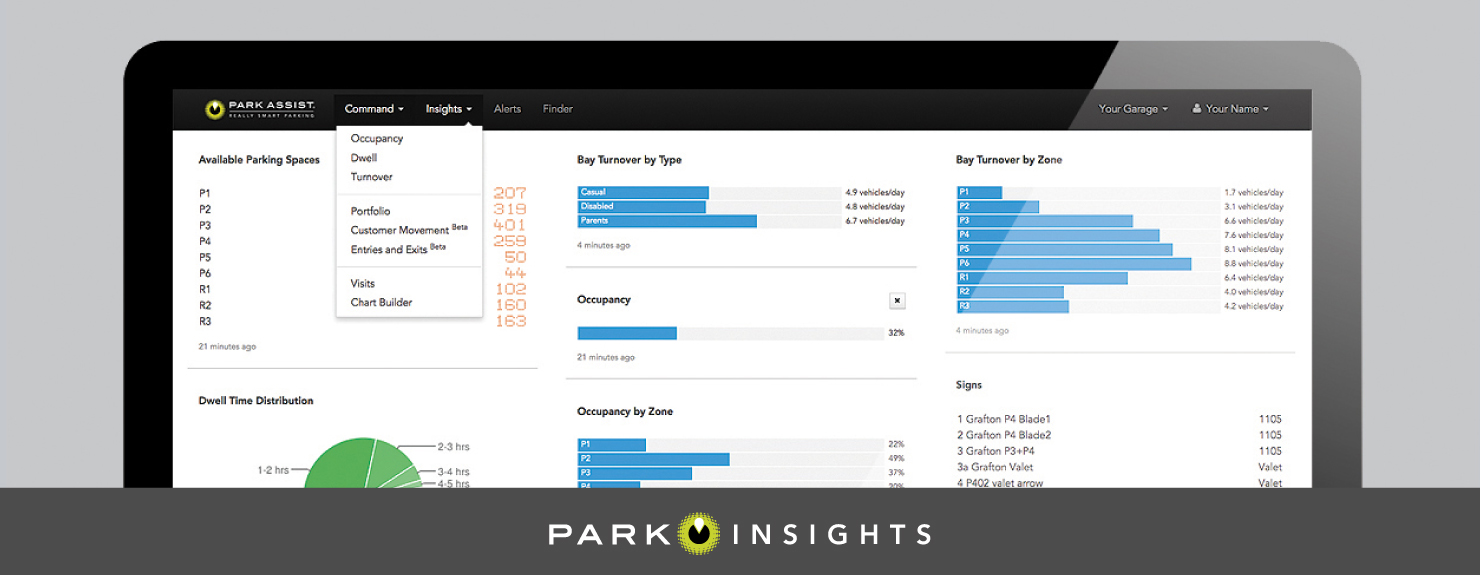
Task: Click the Disabled turnover bar
Action: coord(641,207)
